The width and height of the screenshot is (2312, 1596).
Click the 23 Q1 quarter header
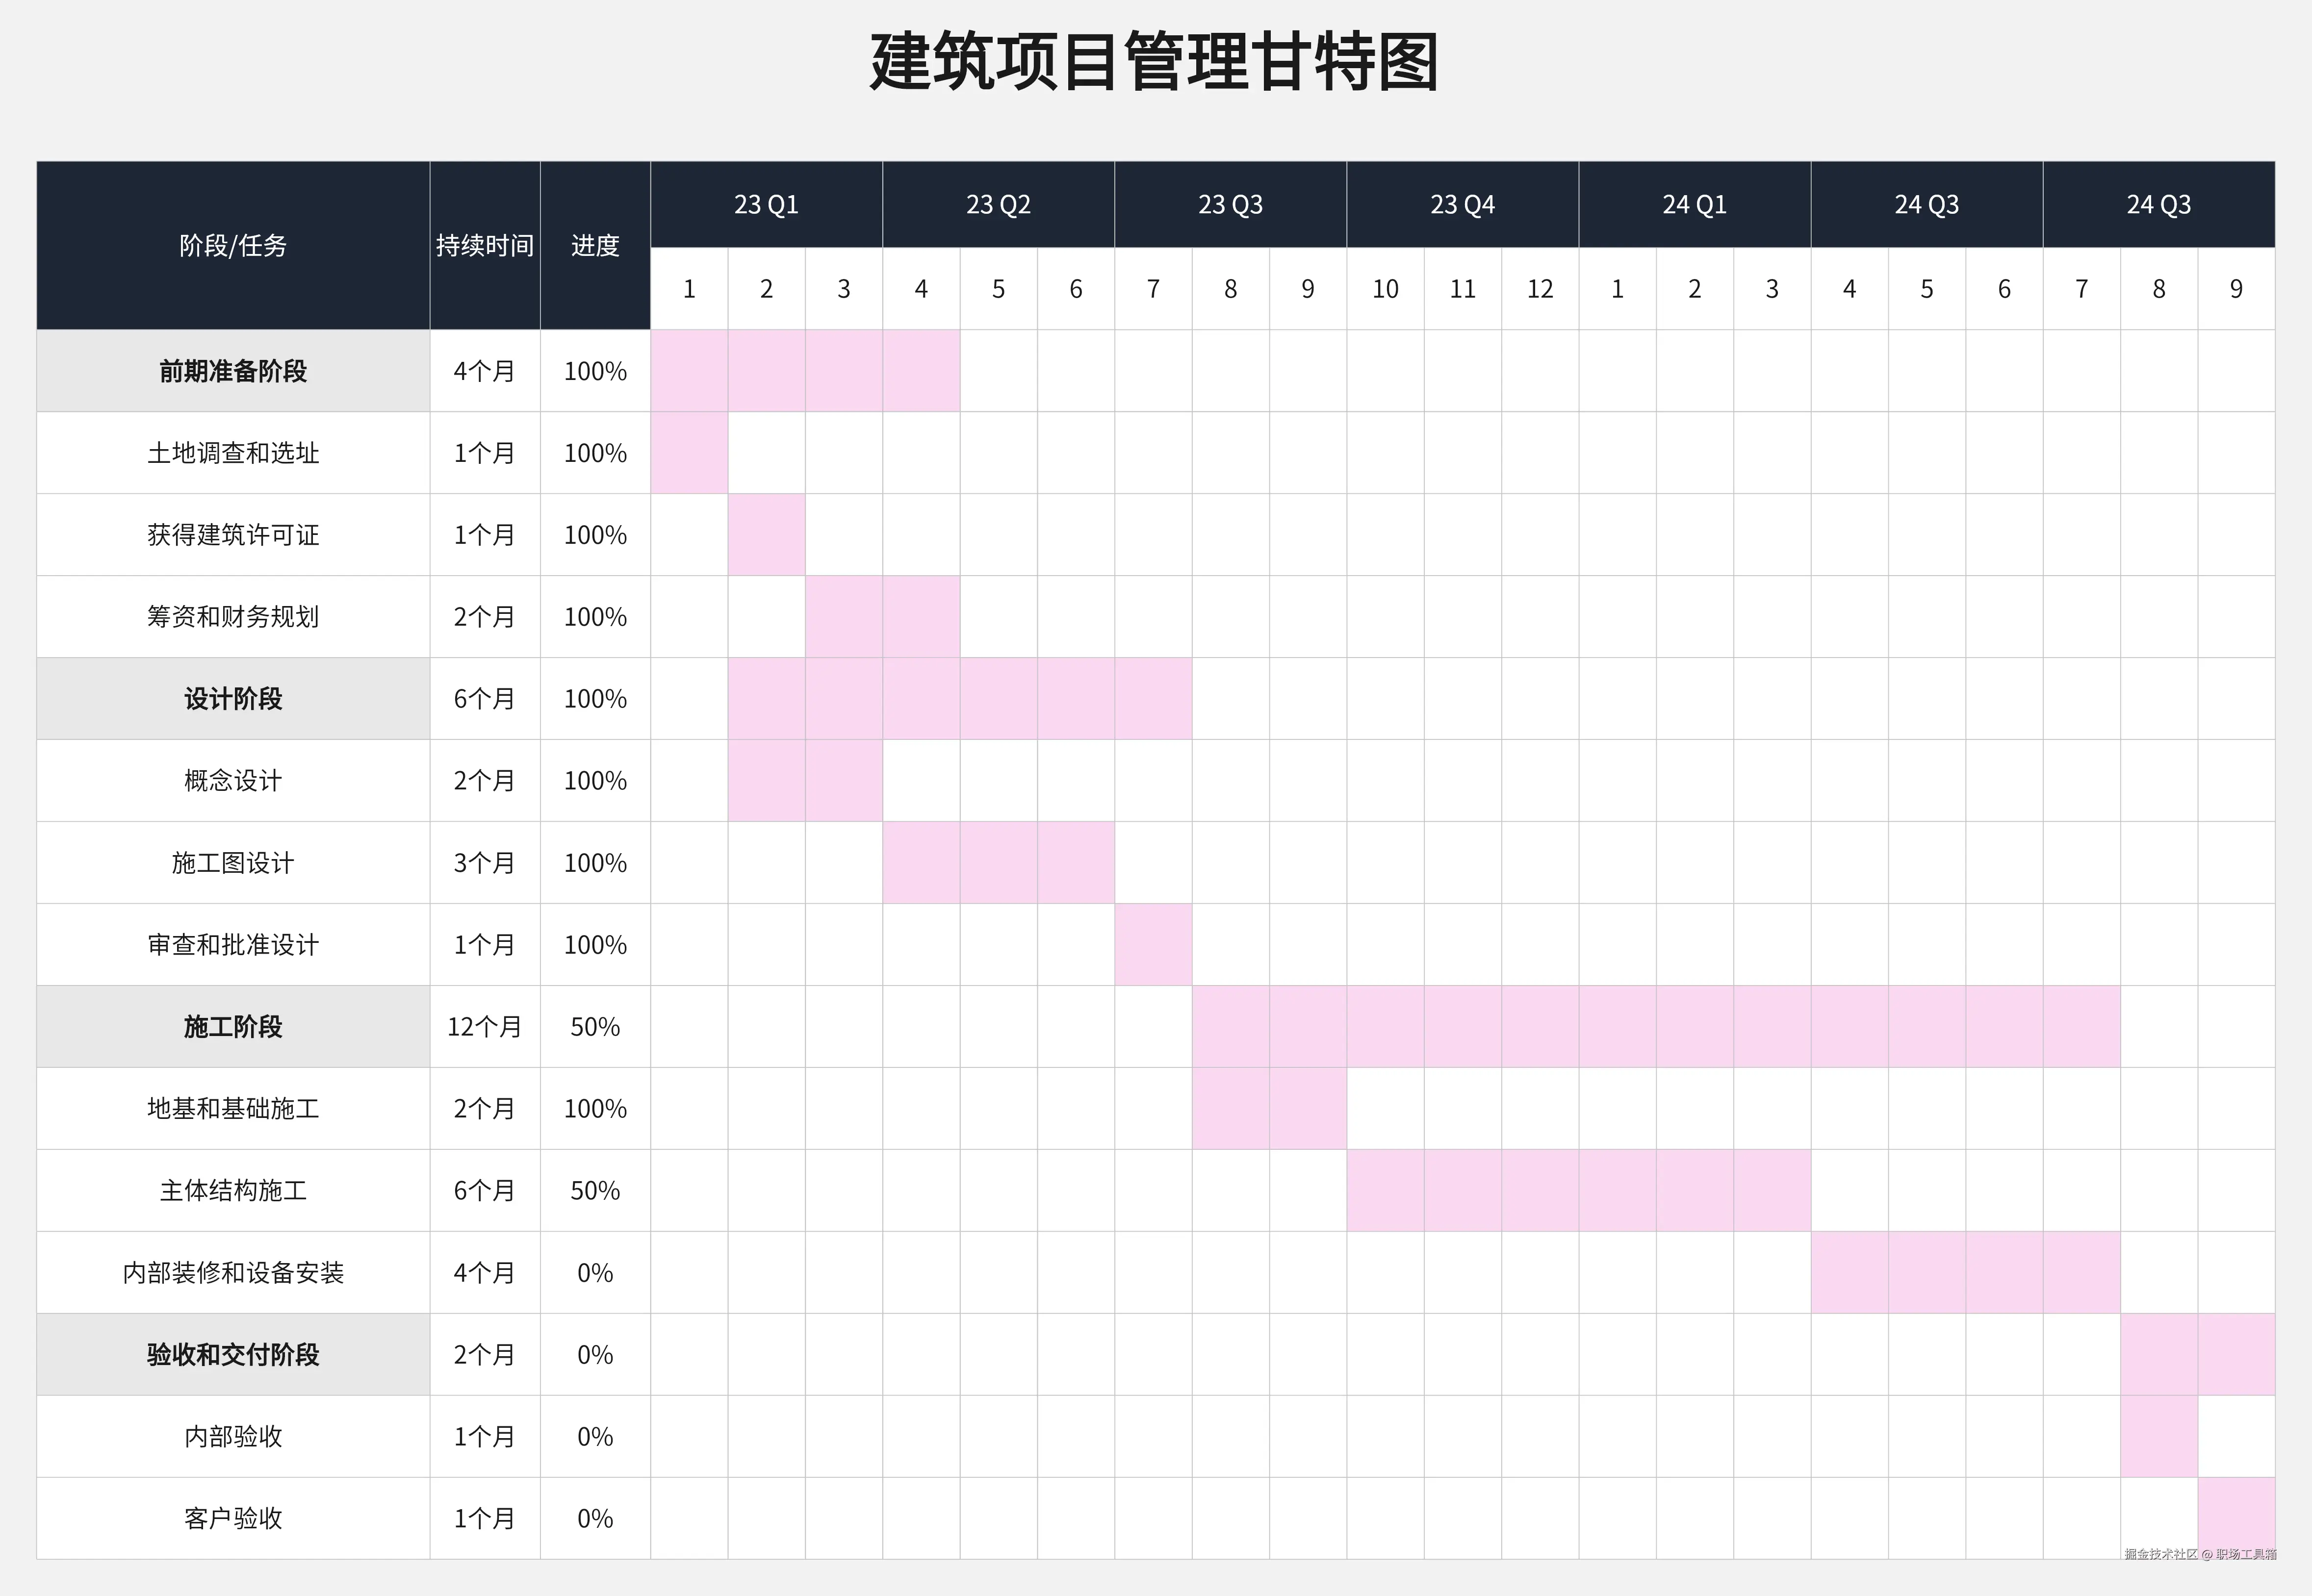pos(766,204)
